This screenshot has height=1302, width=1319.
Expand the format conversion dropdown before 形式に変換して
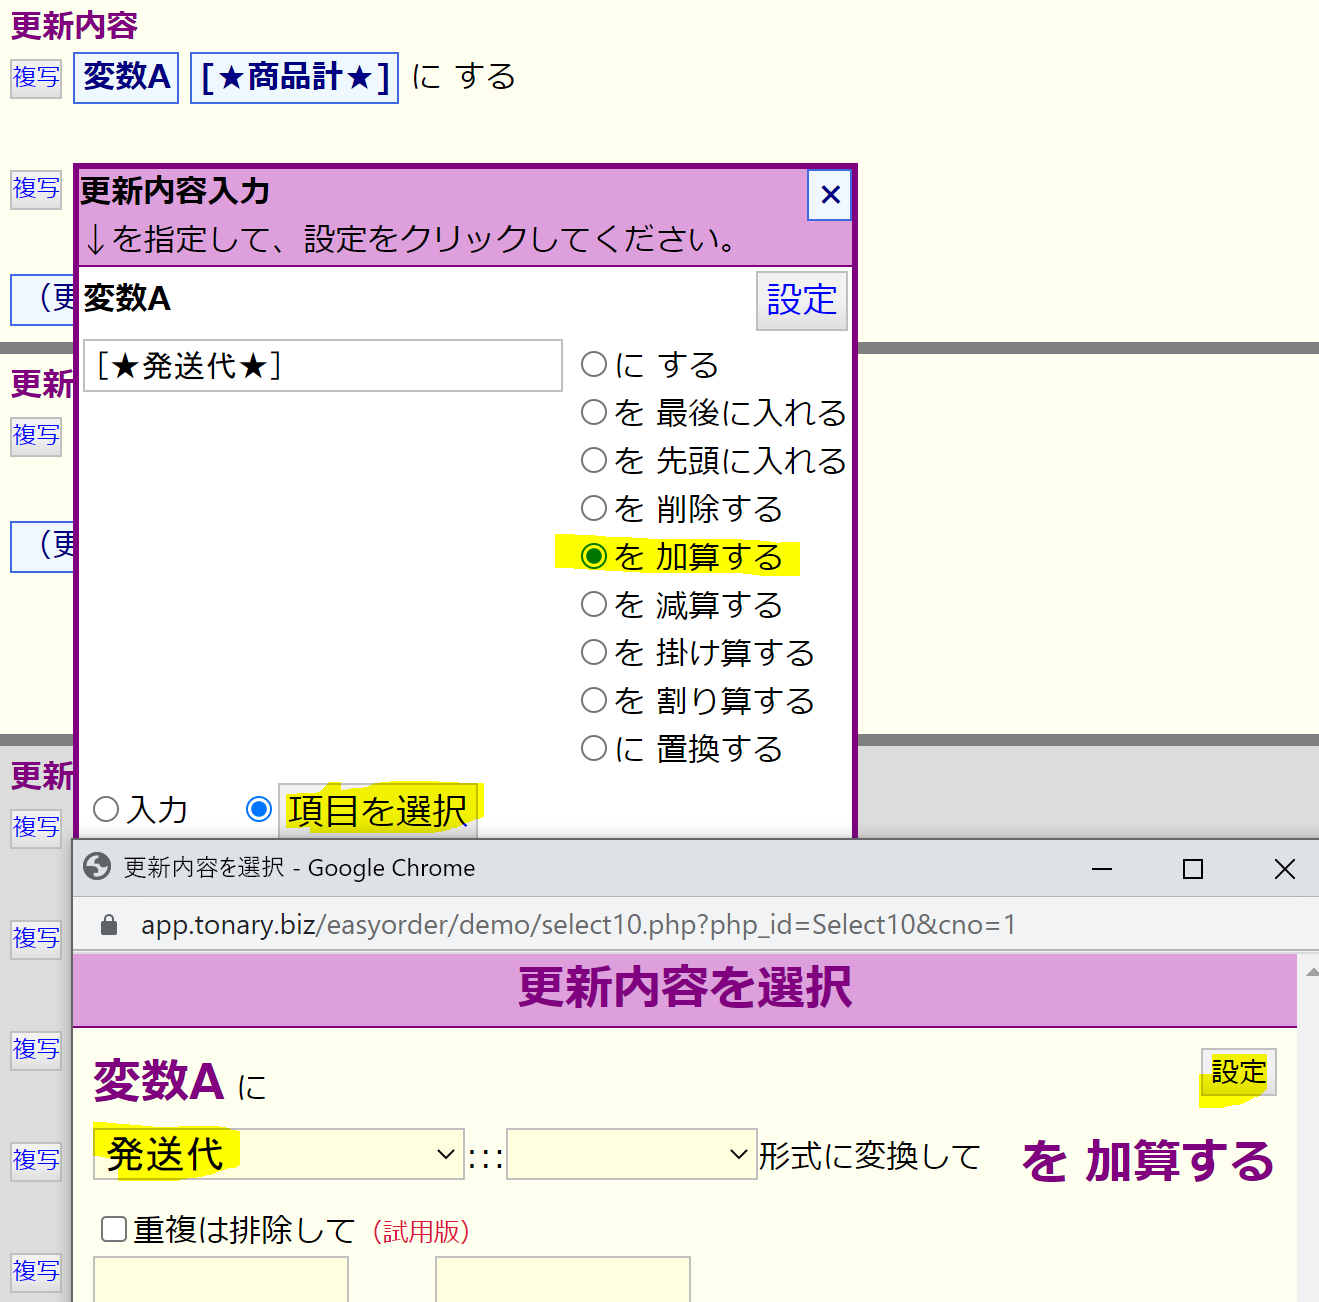(631, 1155)
